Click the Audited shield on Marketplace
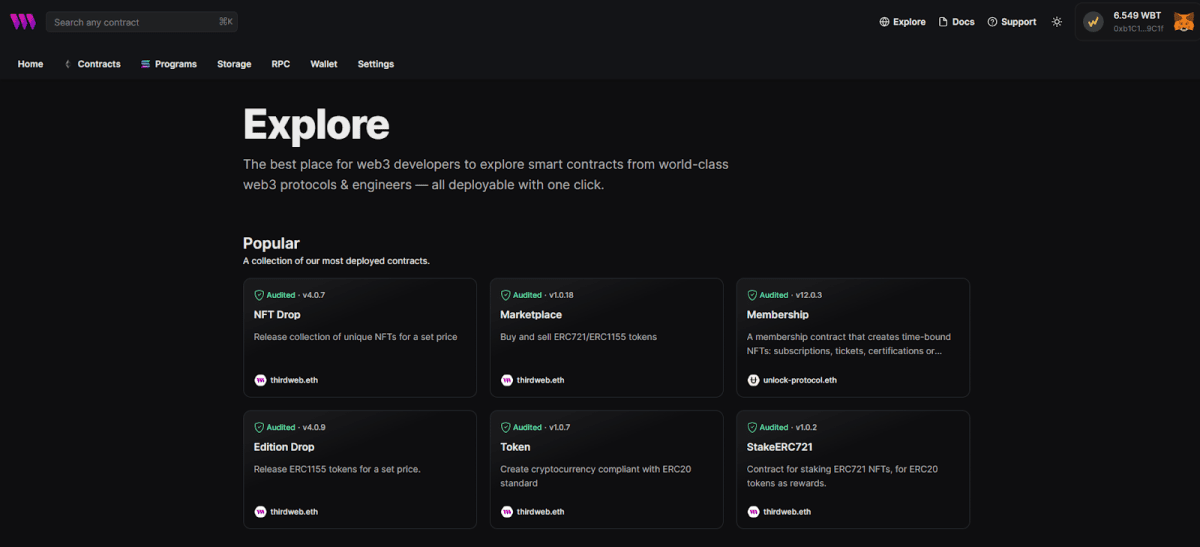The image size is (1200, 547). click(505, 295)
